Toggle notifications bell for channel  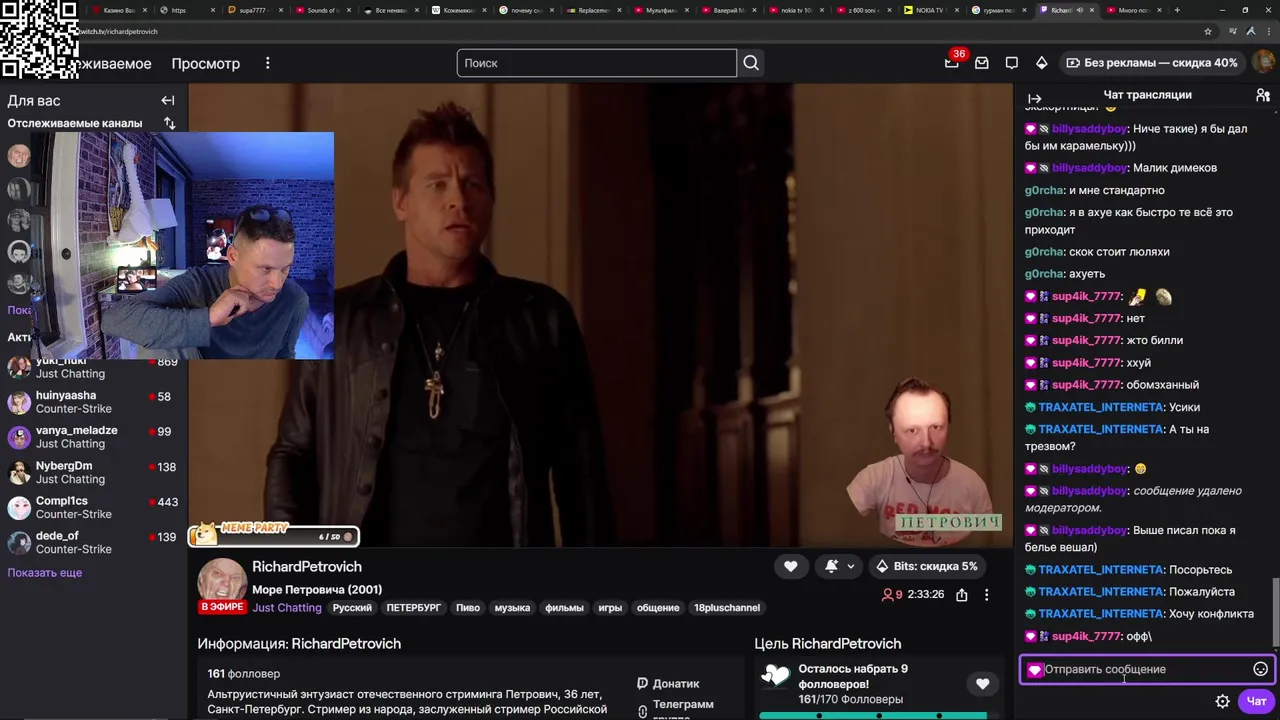(x=831, y=566)
